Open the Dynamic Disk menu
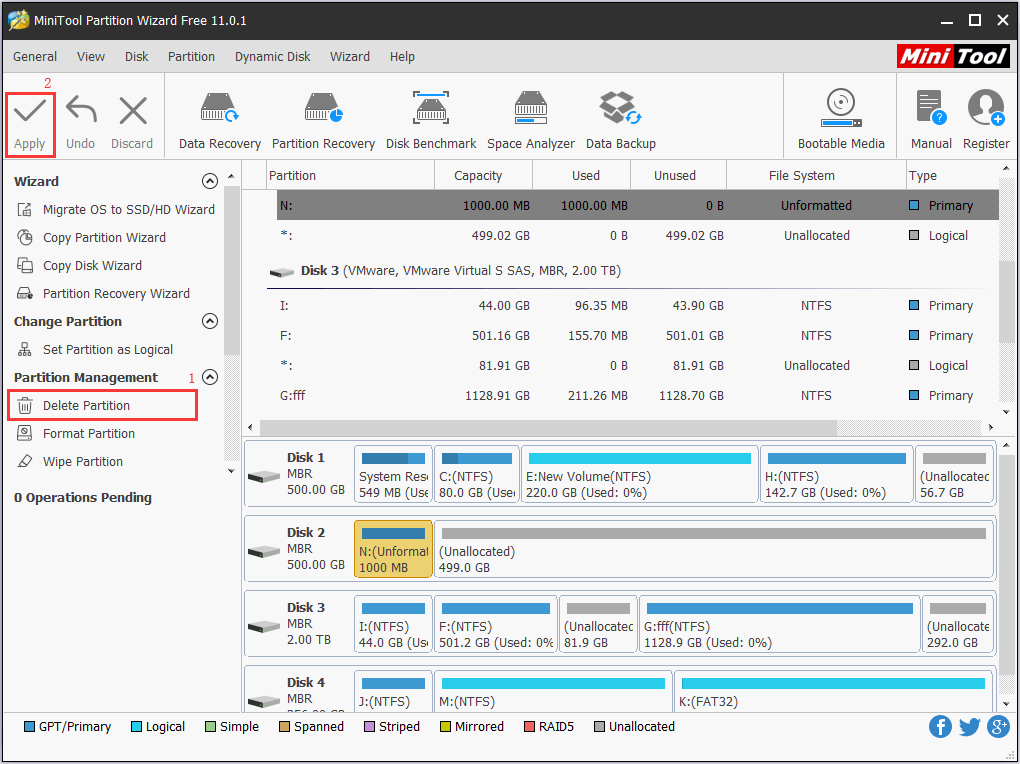 click(x=273, y=57)
